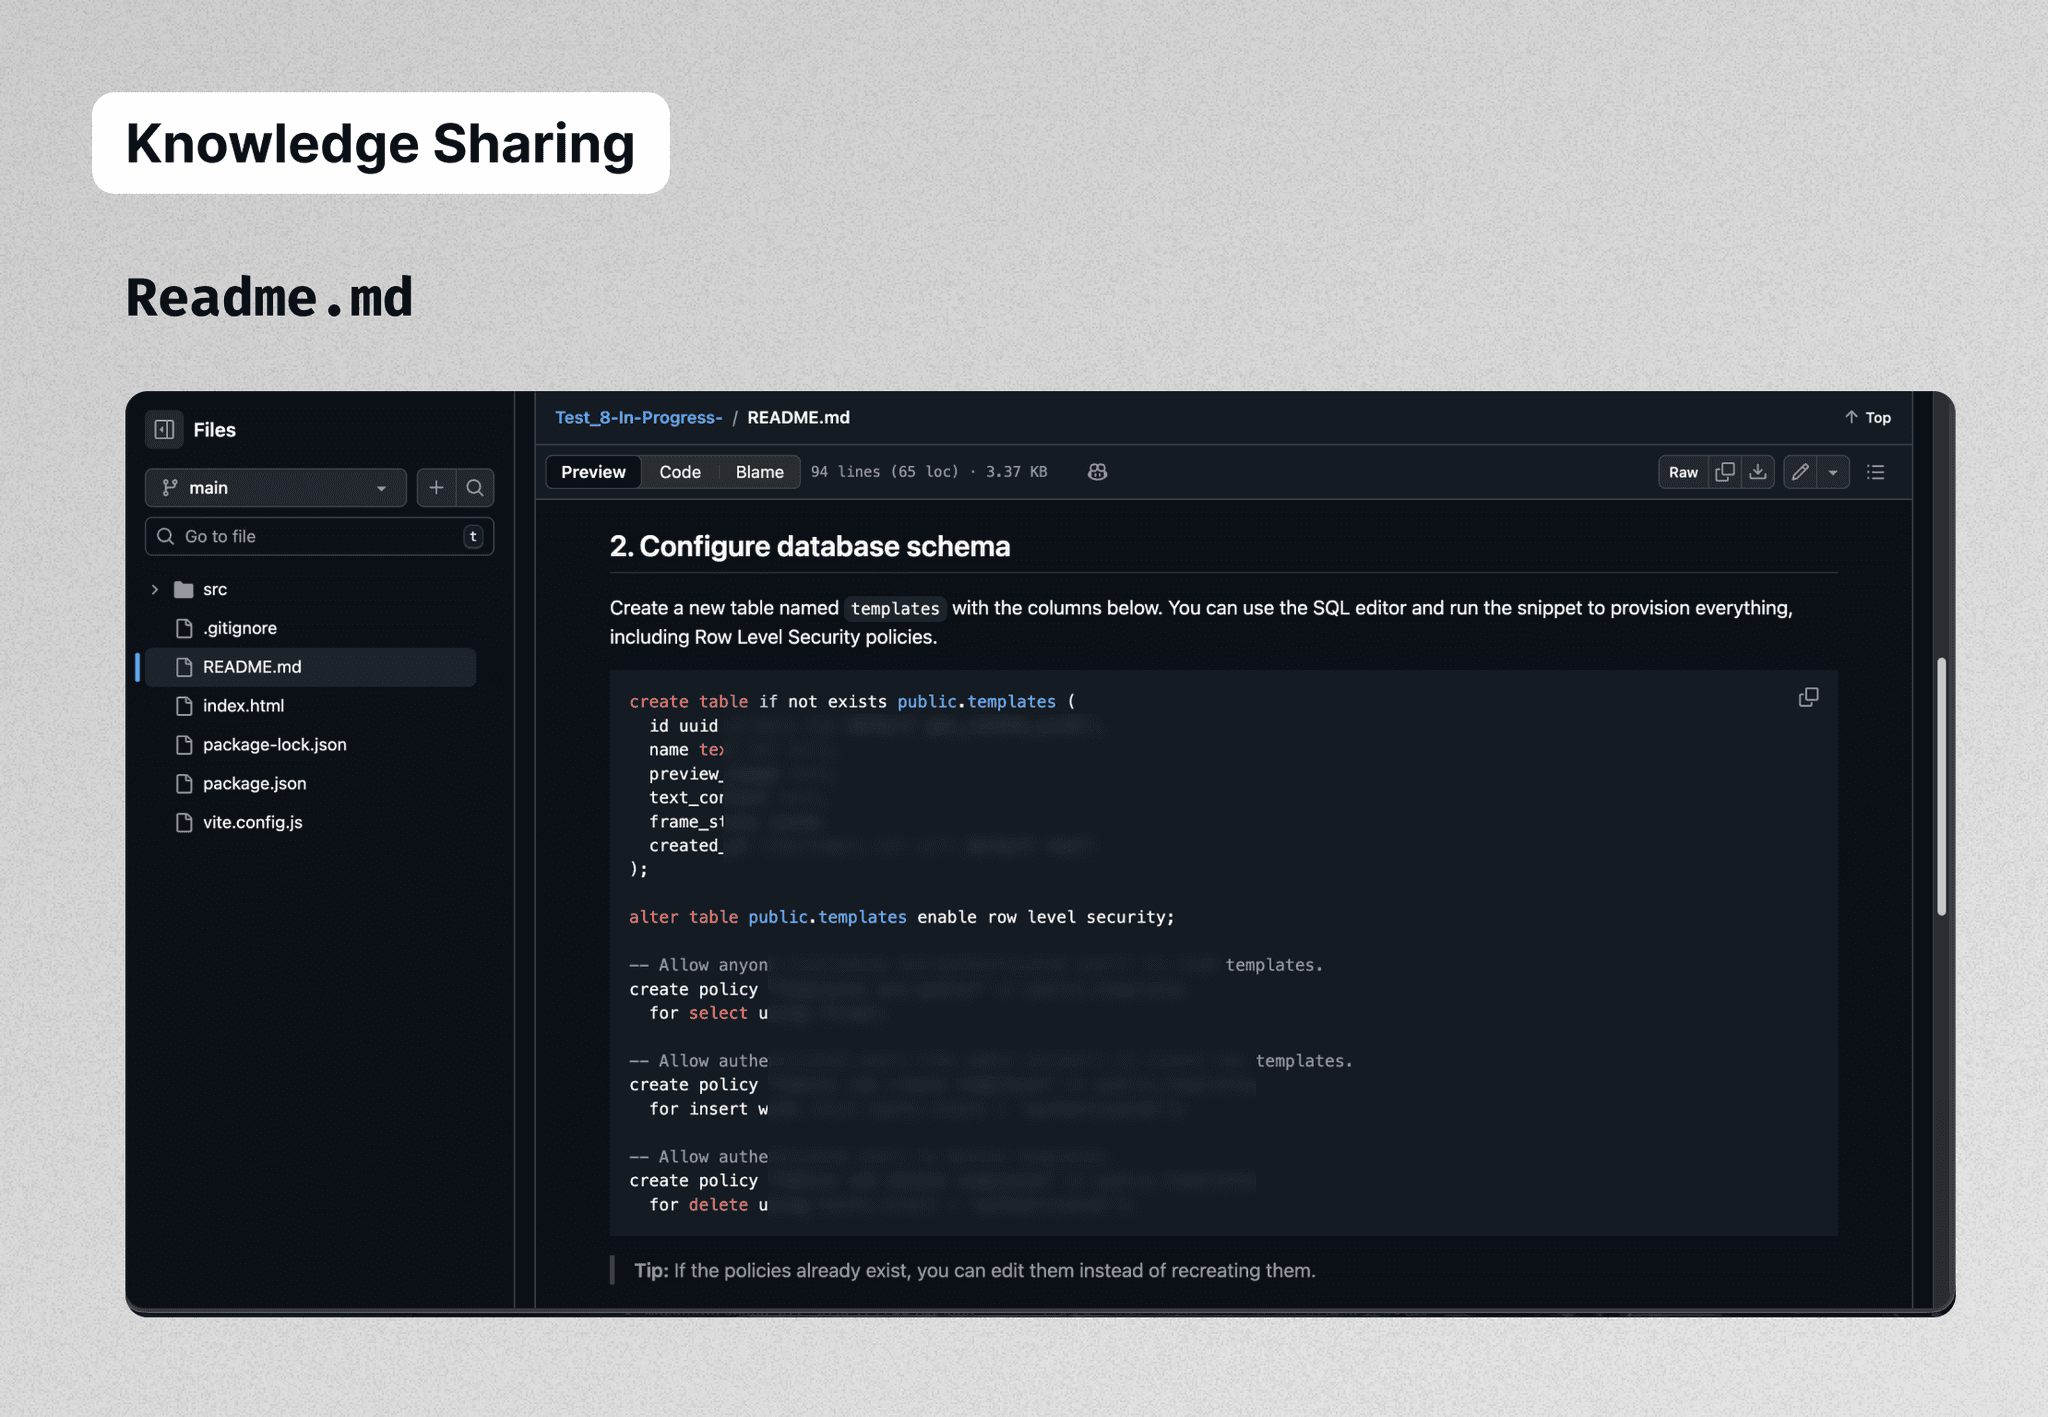Open the outline list icon
This screenshot has width=2048, height=1417.
click(x=1876, y=472)
